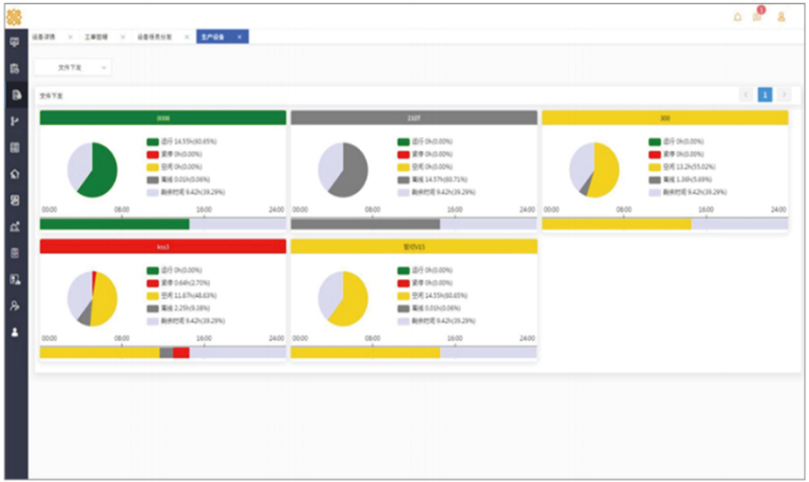The width and height of the screenshot is (809, 482).
Task: Click the pie chart in the 210T card
Action: (x=343, y=170)
